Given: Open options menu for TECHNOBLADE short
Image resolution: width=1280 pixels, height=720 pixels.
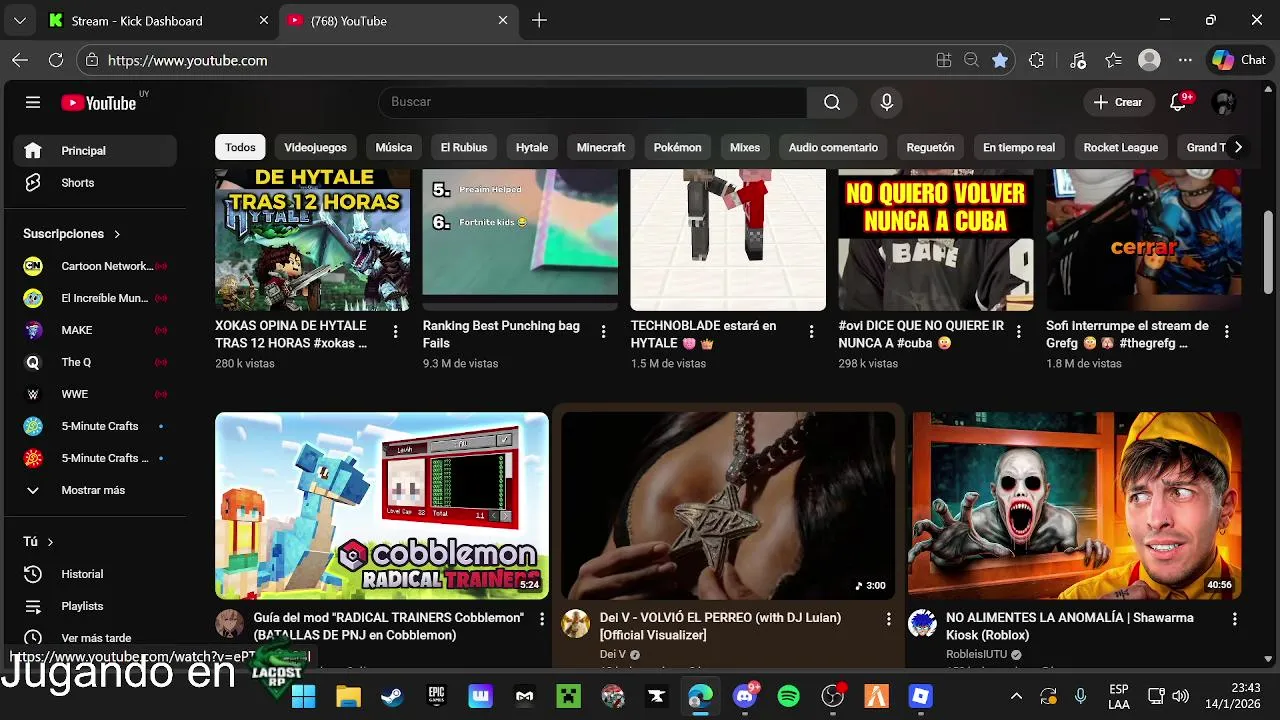Looking at the screenshot, I should point(812,332).
